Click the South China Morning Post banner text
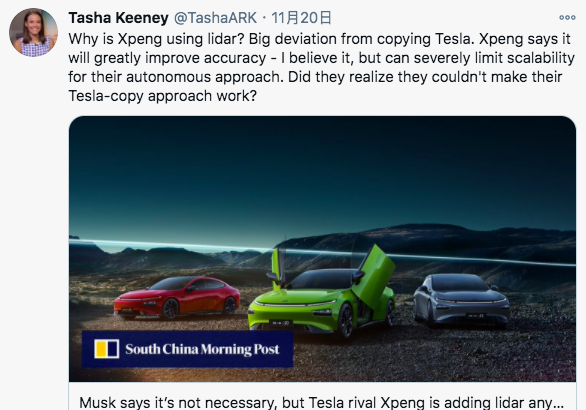The height and width of the screenshot is (410, 586). [x=202, y=349]
